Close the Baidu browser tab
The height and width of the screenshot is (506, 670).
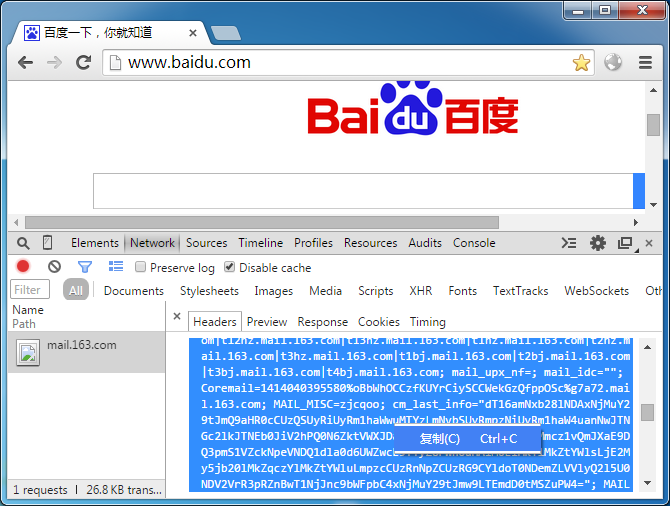(x=193, y=33)
